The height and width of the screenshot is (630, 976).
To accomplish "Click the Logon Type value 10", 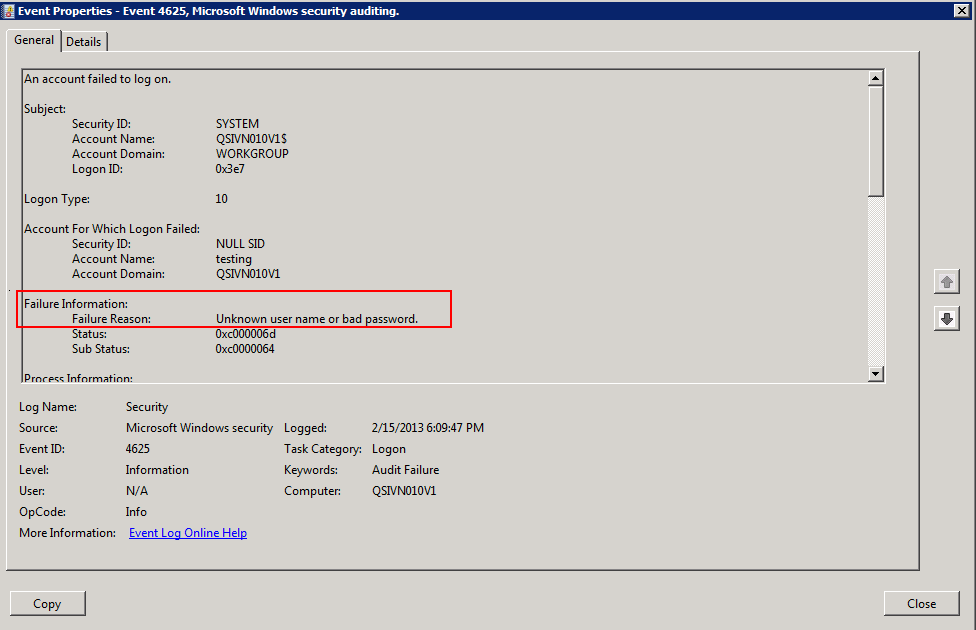I will click(222, 199).
